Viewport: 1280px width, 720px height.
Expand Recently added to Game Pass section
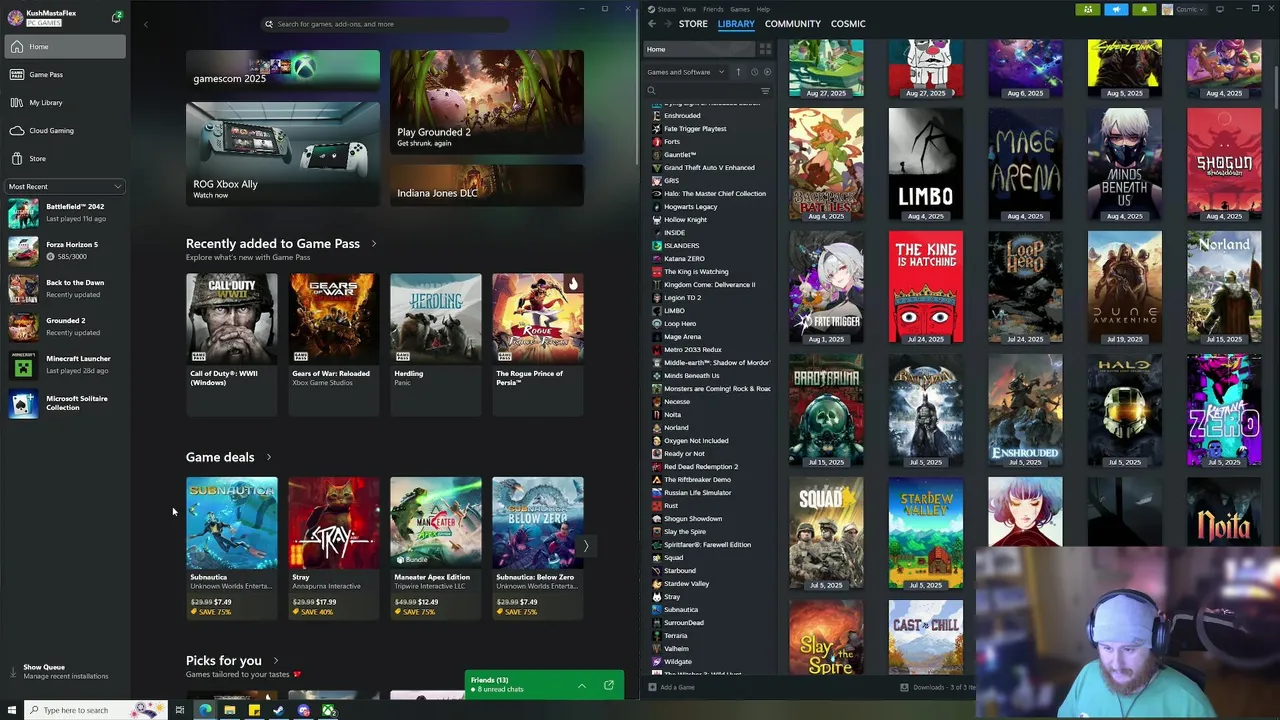[374, 243]
